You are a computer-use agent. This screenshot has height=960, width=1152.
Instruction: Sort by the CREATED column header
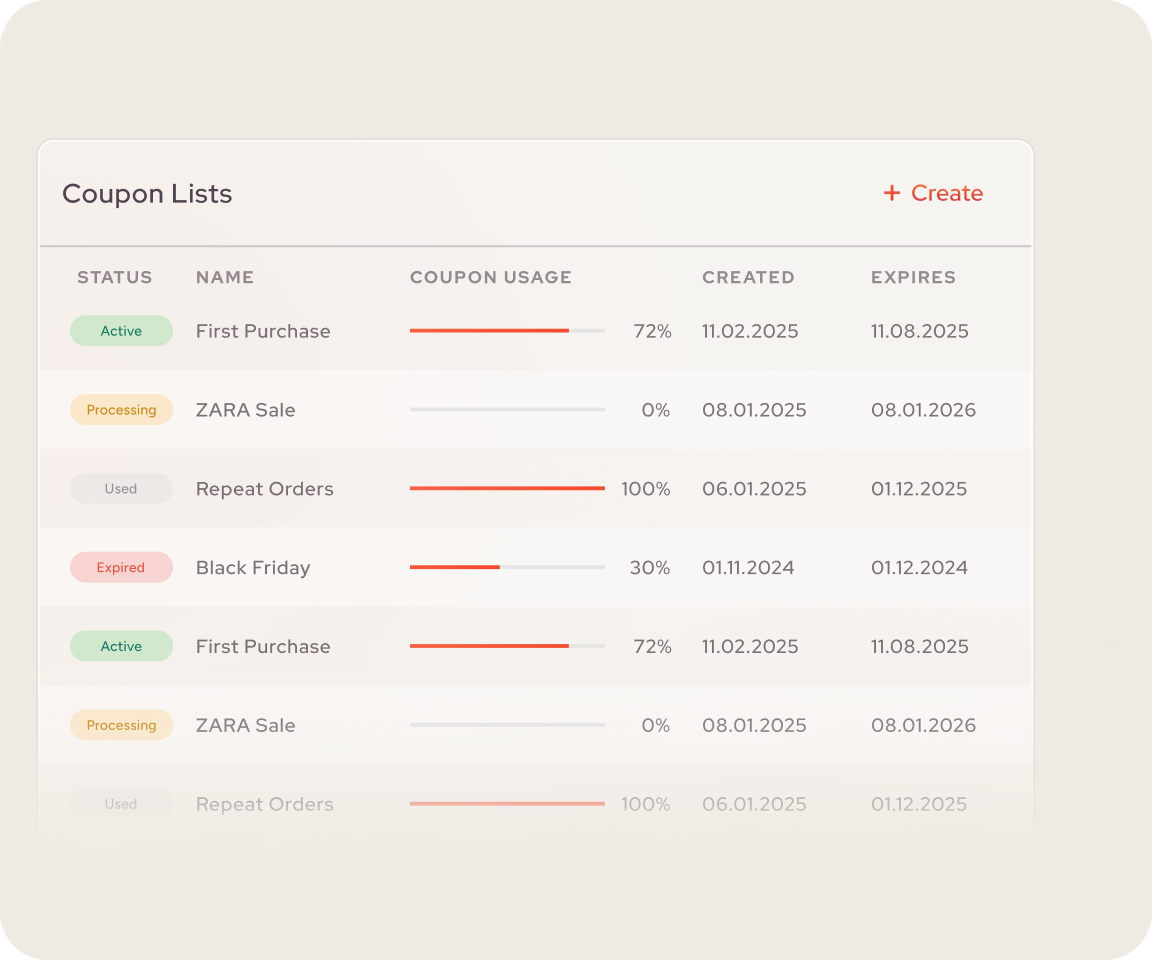pyautogui.click(x=748, y=277)
